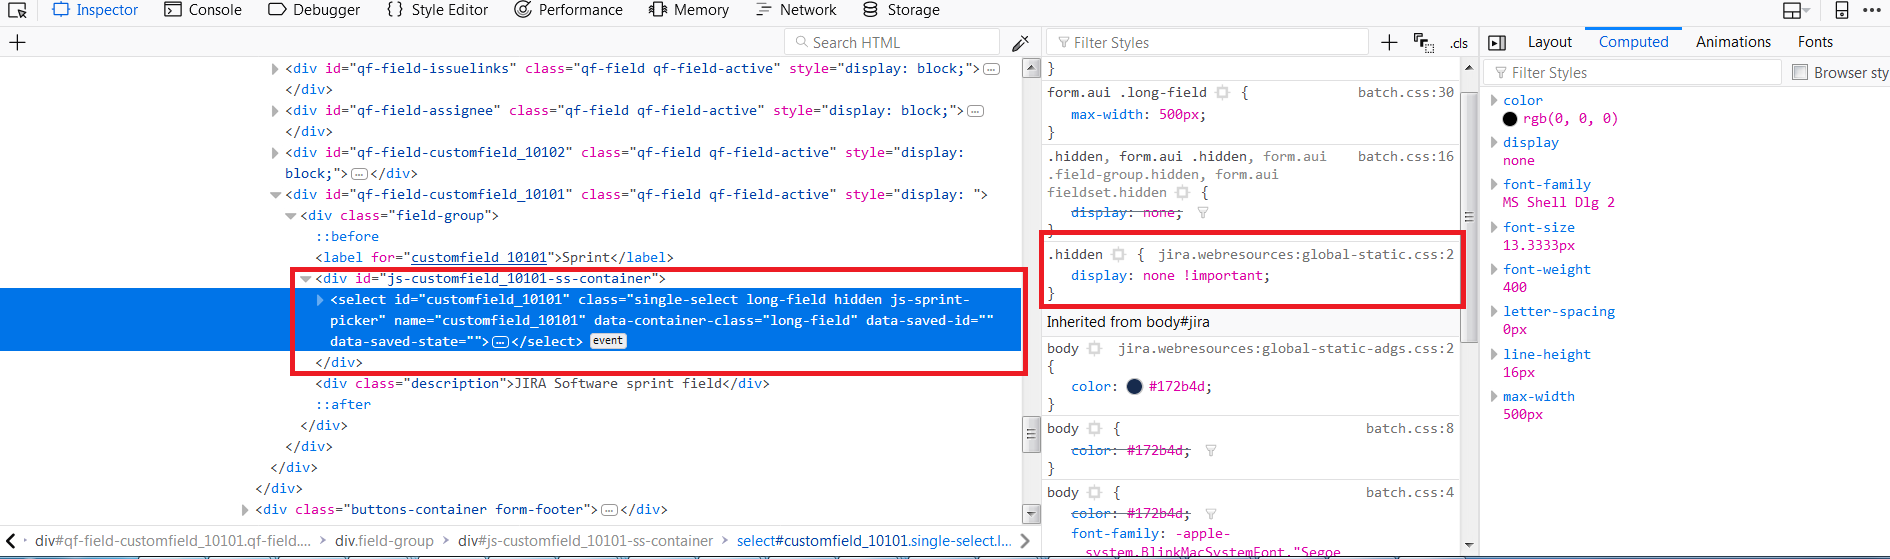
Task: Collapse the js-customfield_10101-ss-container div
Action: [305, 279]
